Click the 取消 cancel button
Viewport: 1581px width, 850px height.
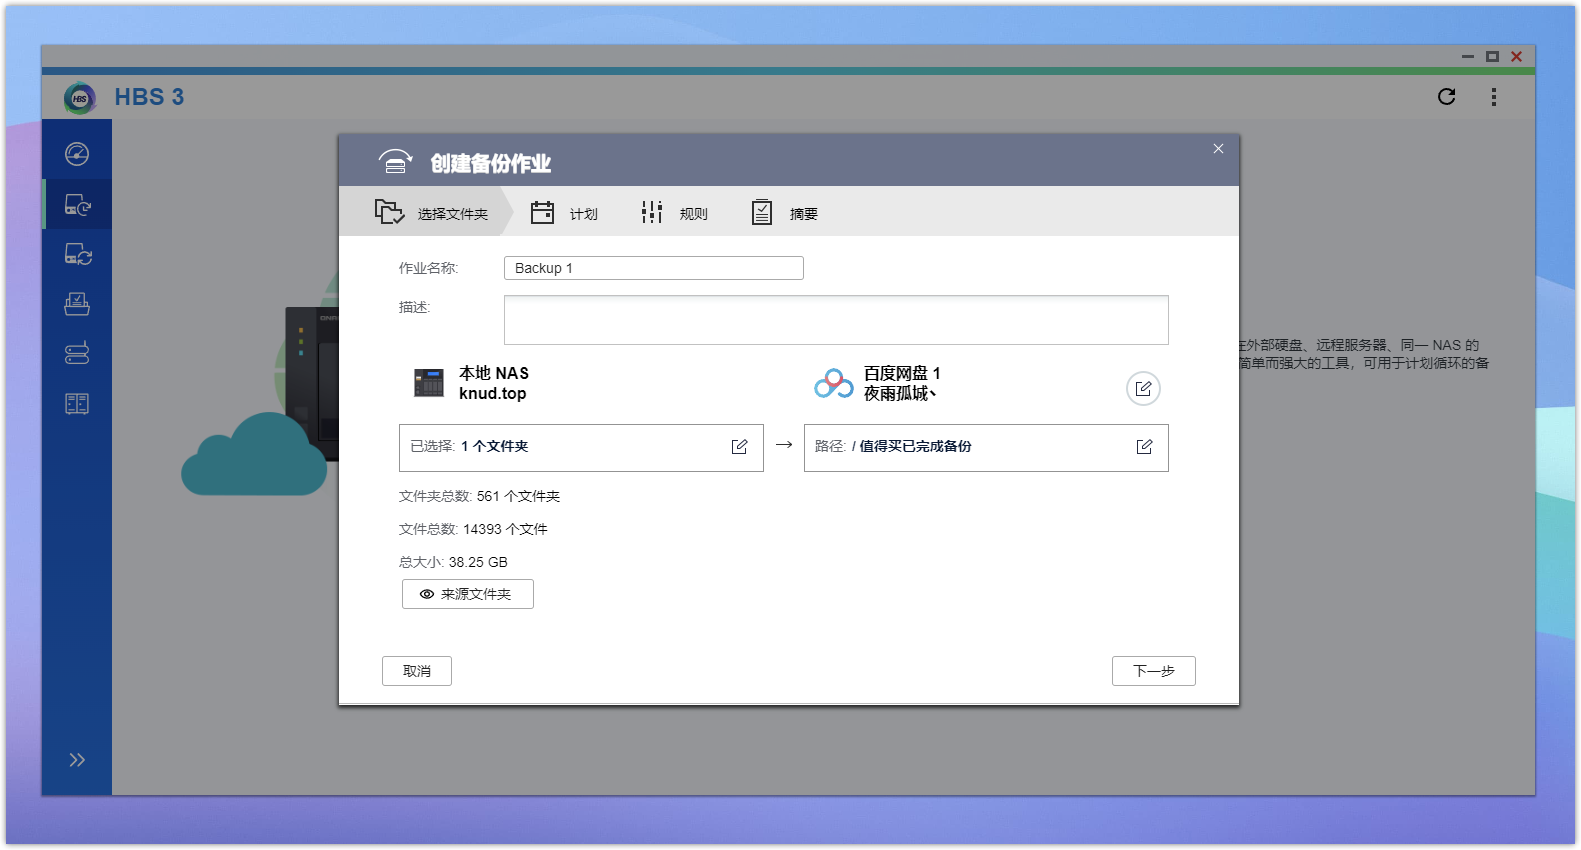tap(416, 671)
